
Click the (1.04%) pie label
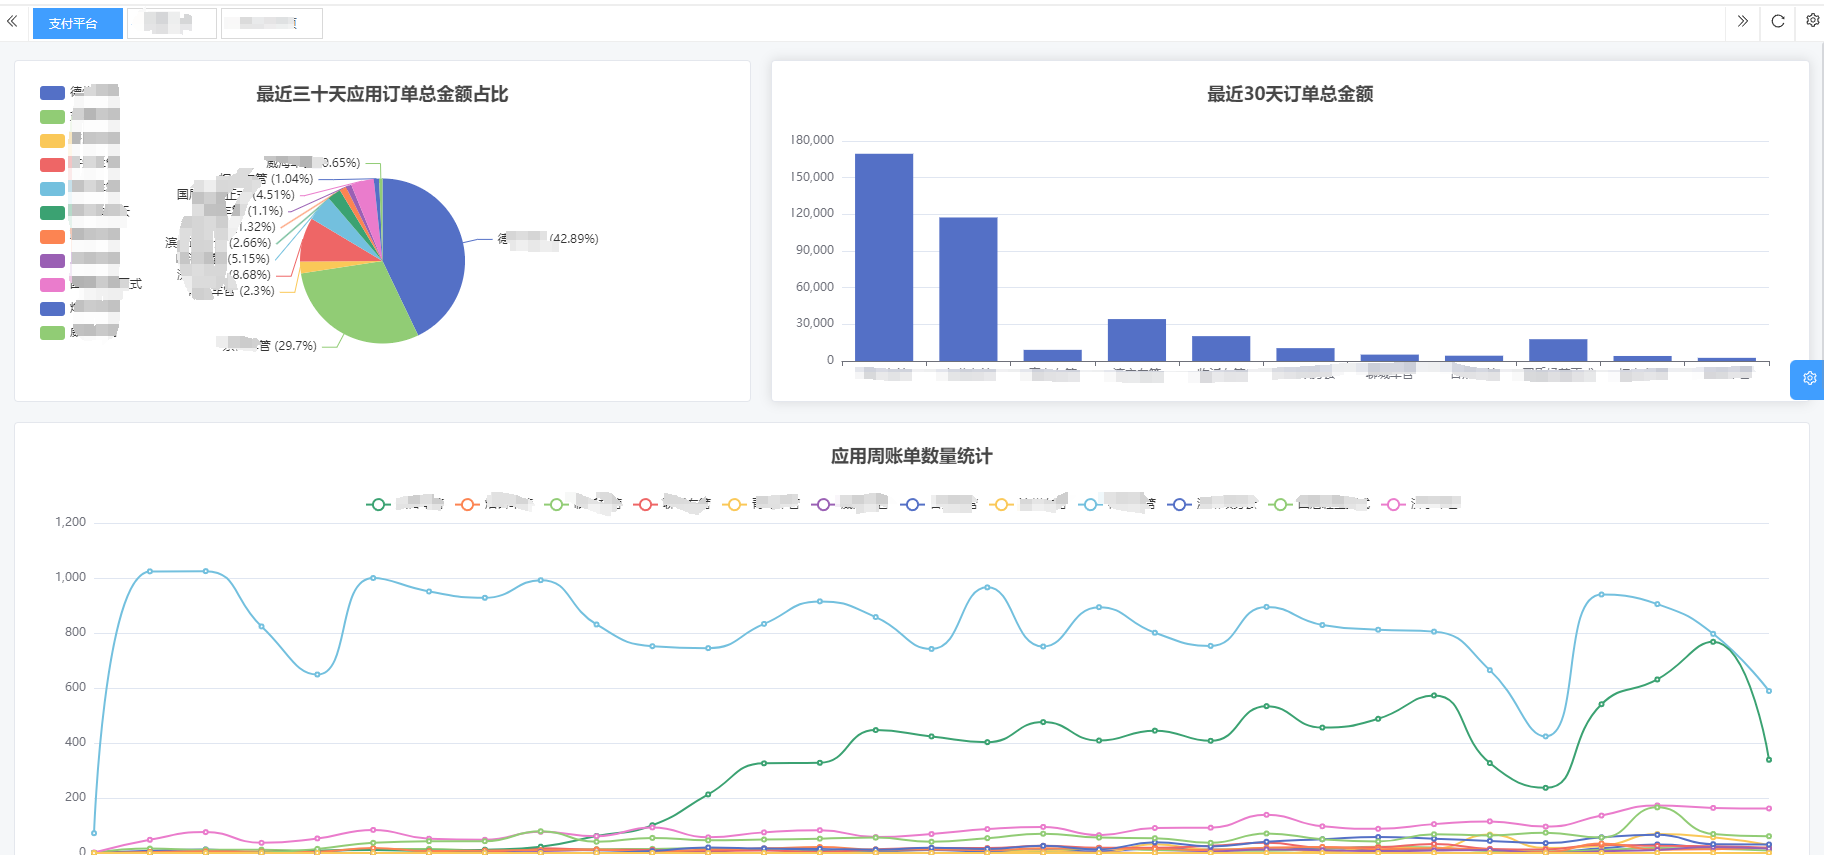(292, 179)
